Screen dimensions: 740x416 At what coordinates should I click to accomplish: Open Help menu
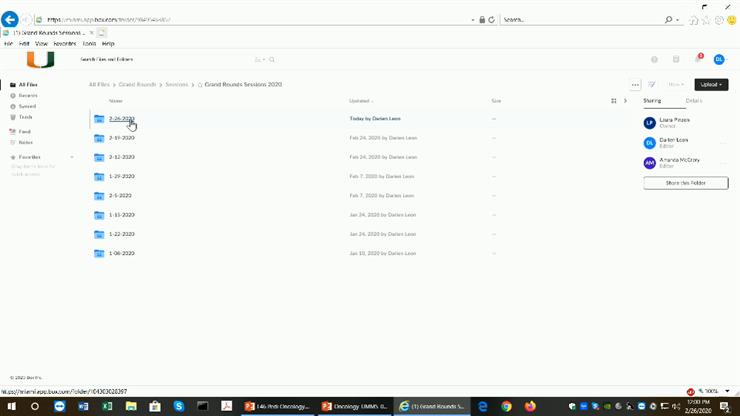tap(108, 43)
